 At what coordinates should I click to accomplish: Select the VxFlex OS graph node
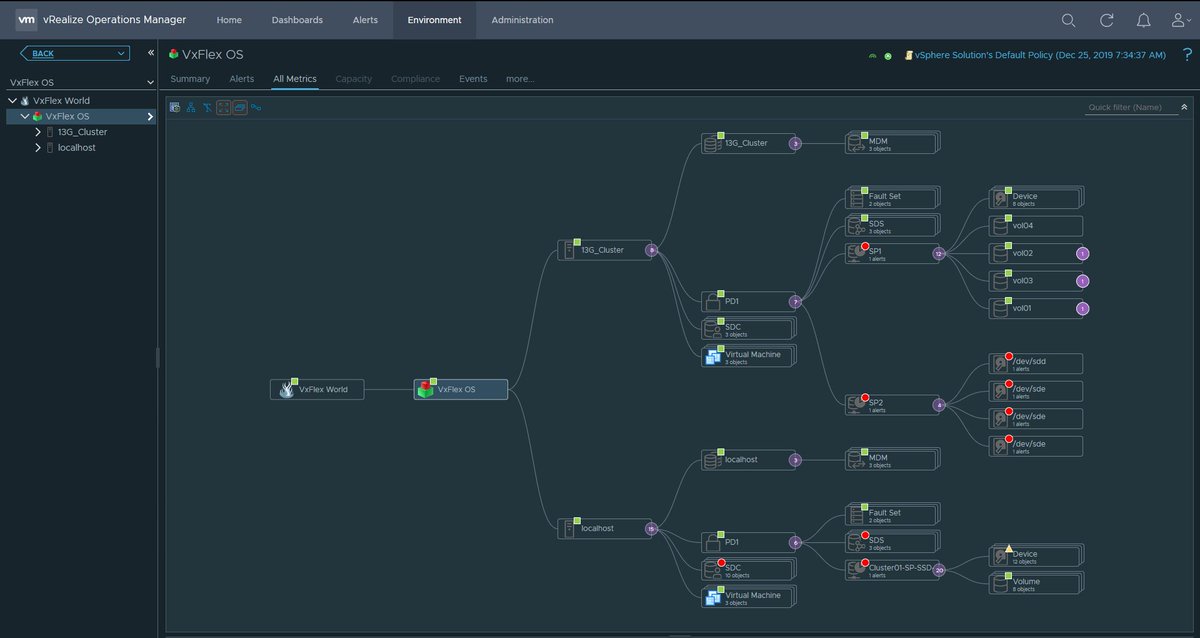461,389
